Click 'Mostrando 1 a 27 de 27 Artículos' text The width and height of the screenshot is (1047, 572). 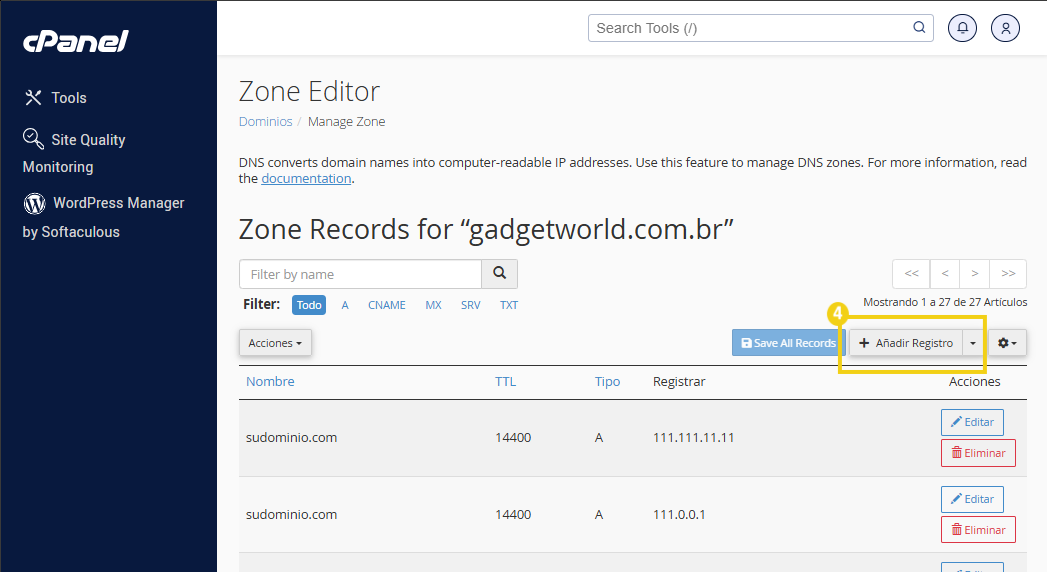pyautogui.click(x=945, y=302)
